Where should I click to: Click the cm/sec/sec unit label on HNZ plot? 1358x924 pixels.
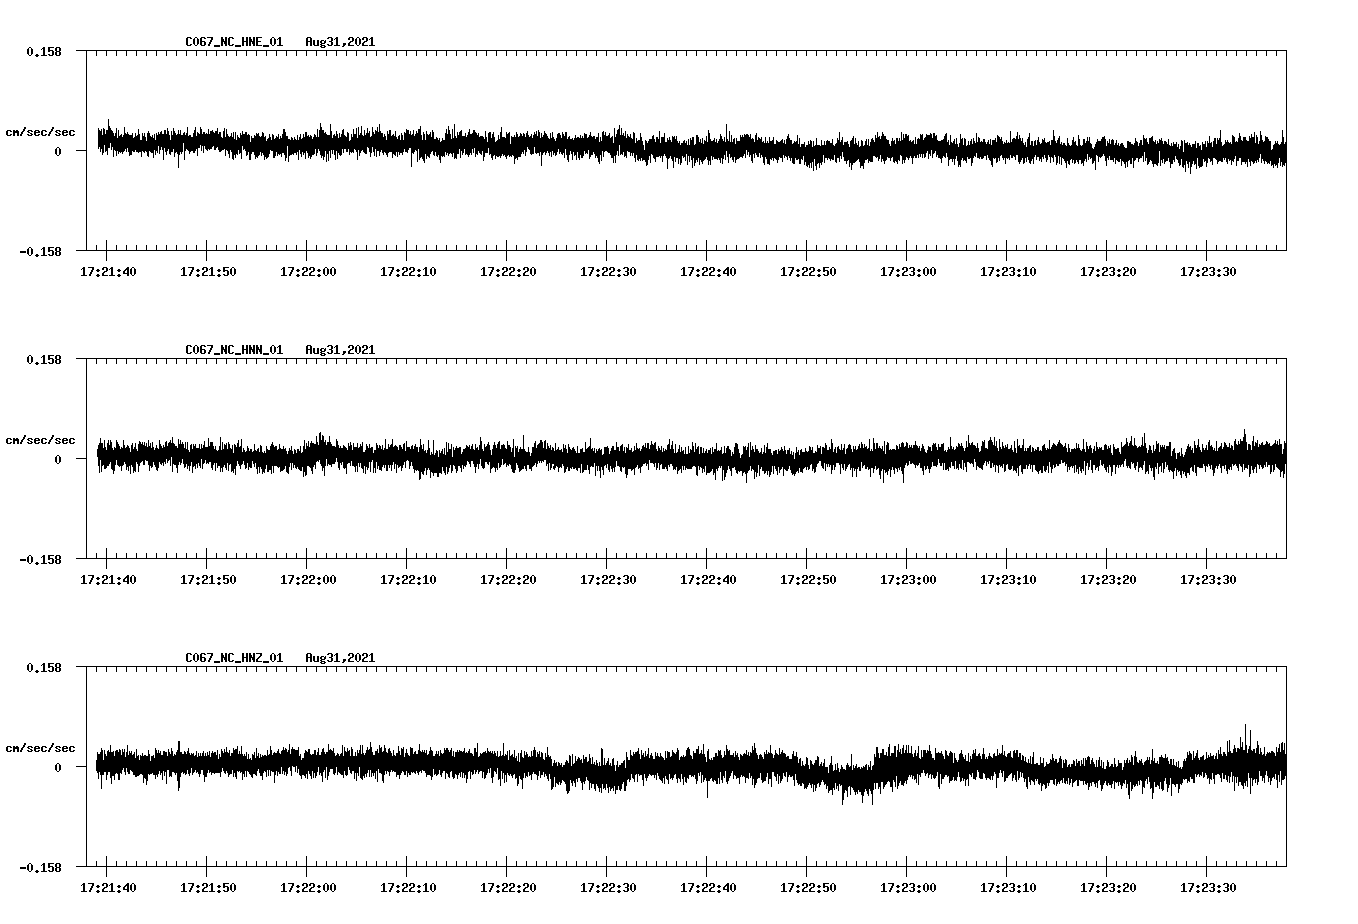[x=40, y=748]
